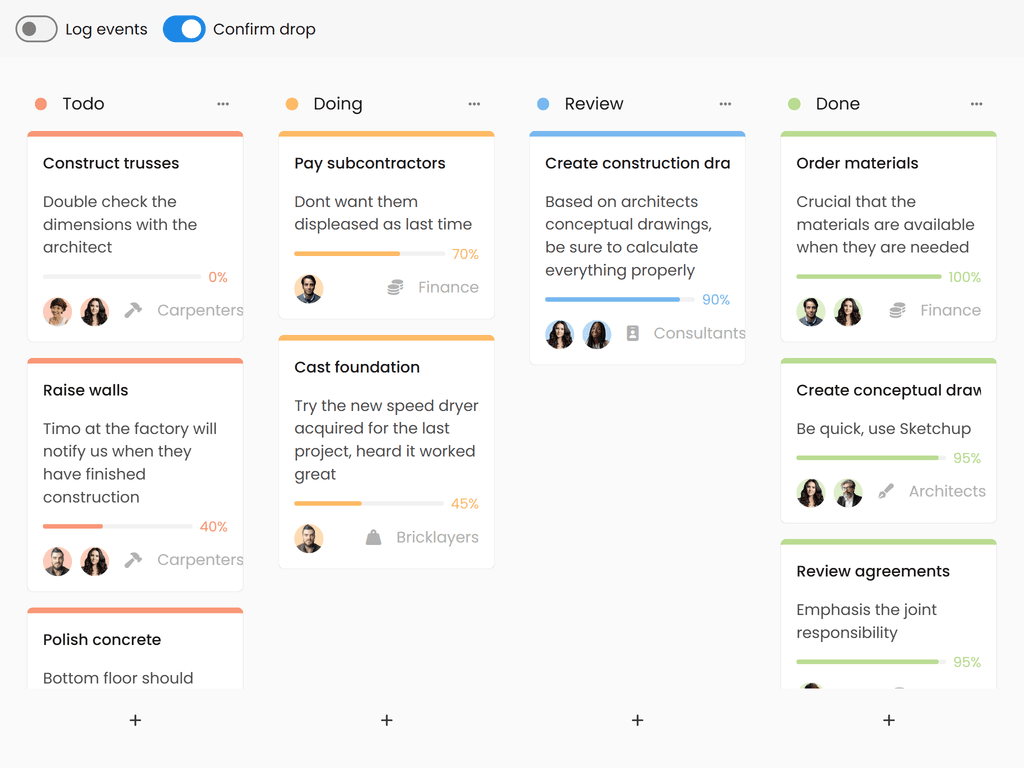The height and width of the screenshot is (768, 1024).
Task: Open Review column ellipsis menu
Action: [x=725, y=104]
